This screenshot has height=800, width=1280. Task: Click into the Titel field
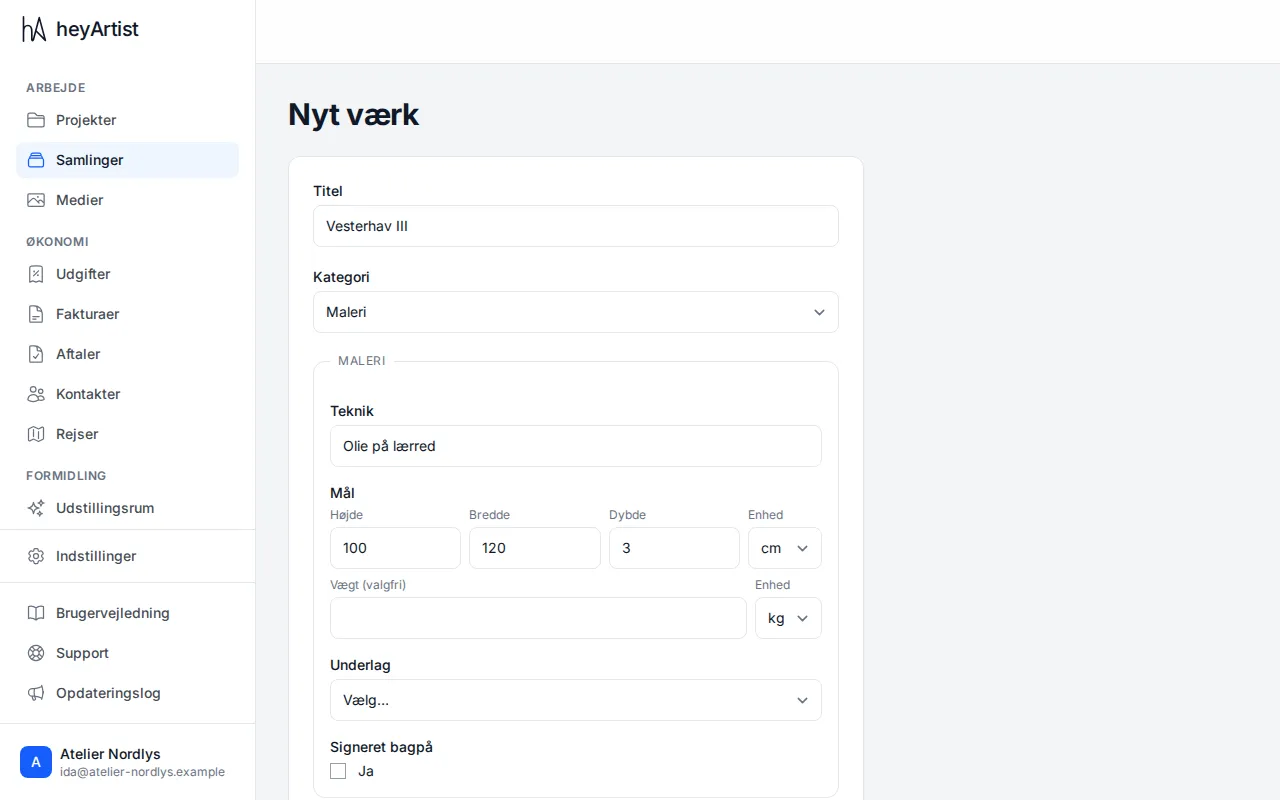(576, 226)
